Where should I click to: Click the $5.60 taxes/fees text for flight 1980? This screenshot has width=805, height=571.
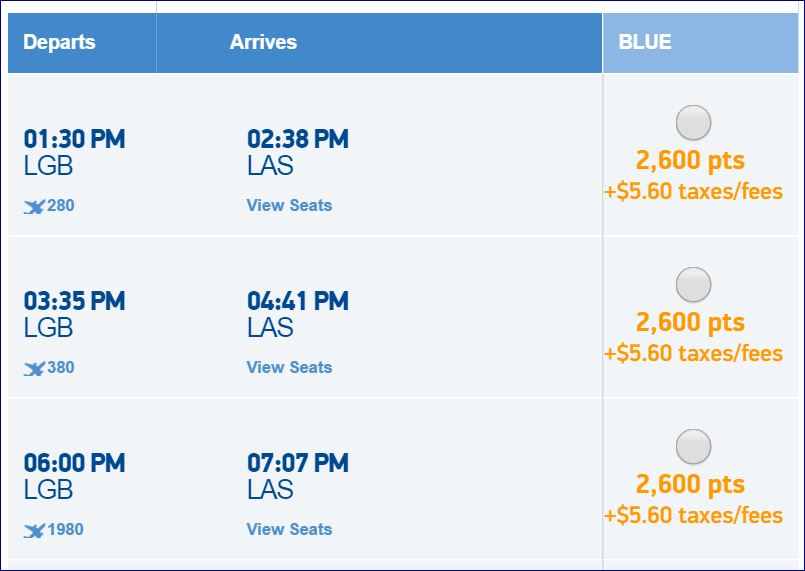point(693,516)
